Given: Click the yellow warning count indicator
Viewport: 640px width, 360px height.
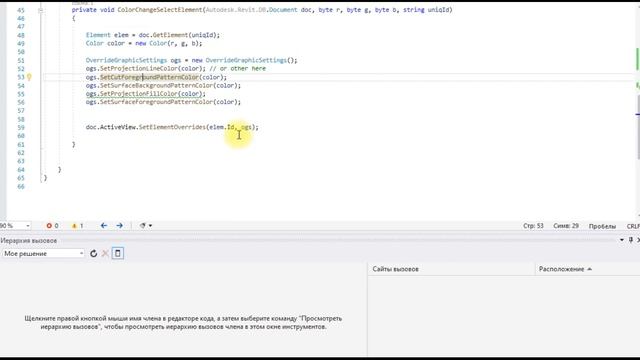Looking at the screenshot, I should 77,226.
